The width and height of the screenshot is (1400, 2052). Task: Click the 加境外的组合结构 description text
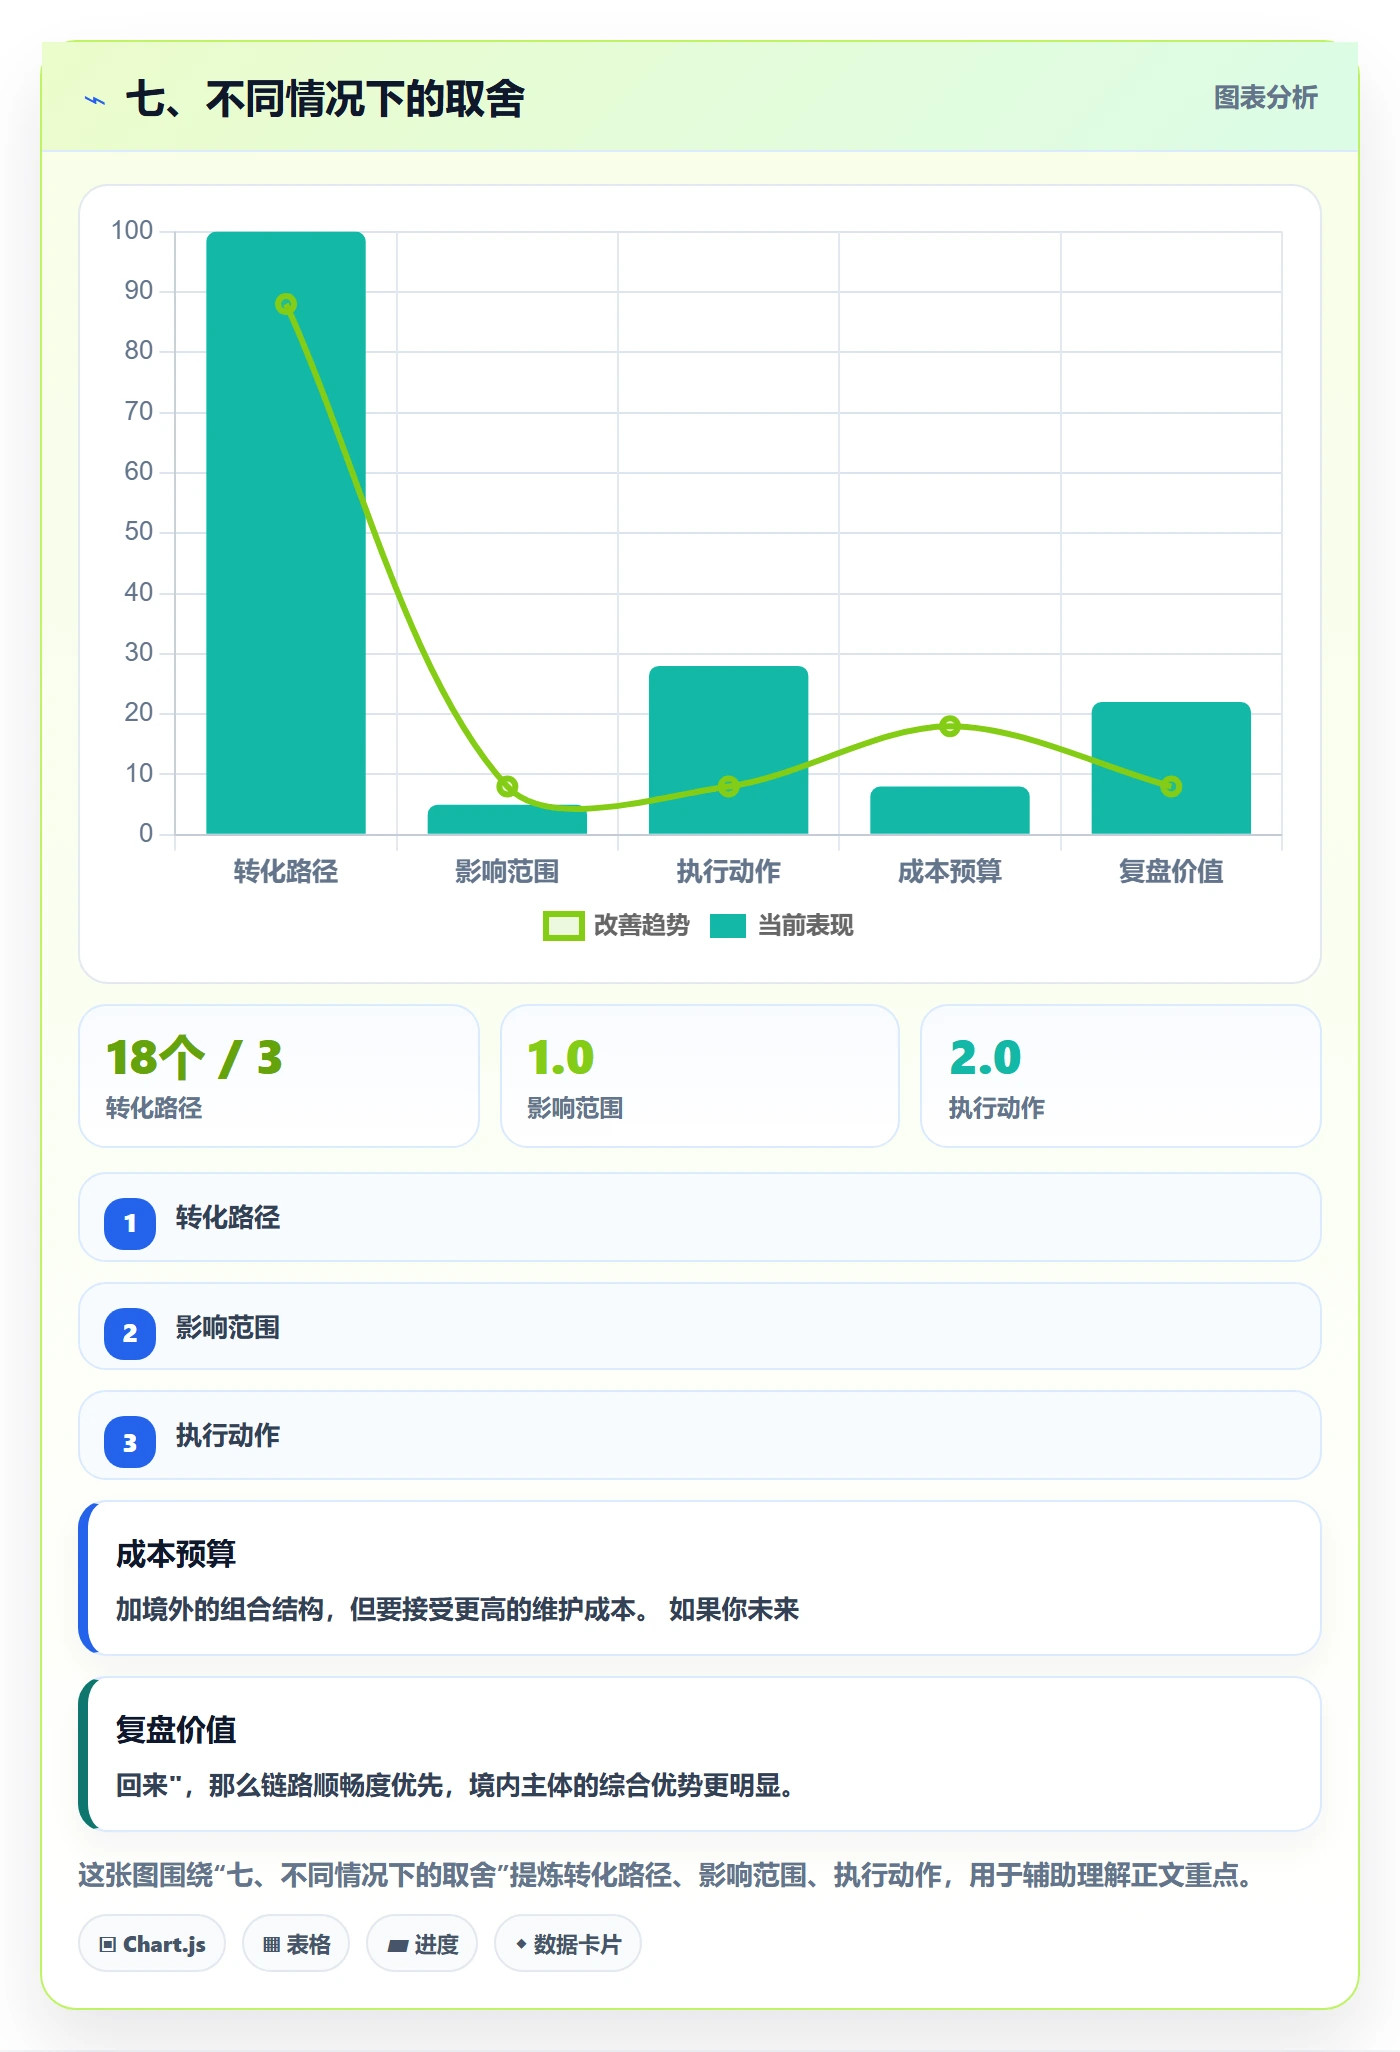click(x=457, y=1610)
